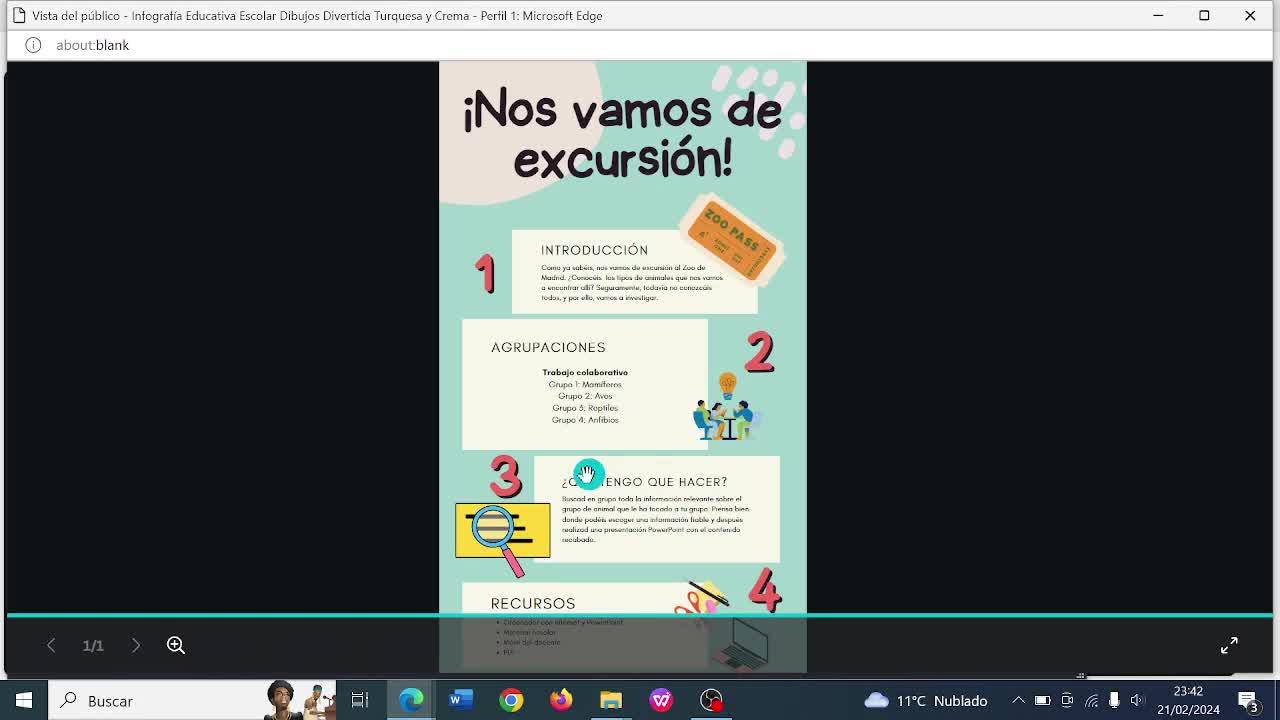Launch Google Chrome from the taskbar
1280x720 pixels.
pos(511,700)
